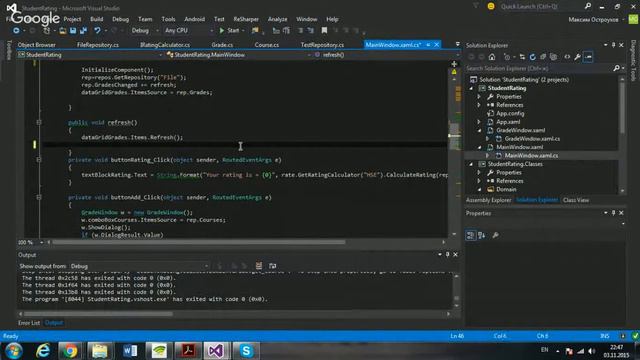The image size is (640, 360).
Task: Open the Diagnostic Tools side tab
Action: 633,60
